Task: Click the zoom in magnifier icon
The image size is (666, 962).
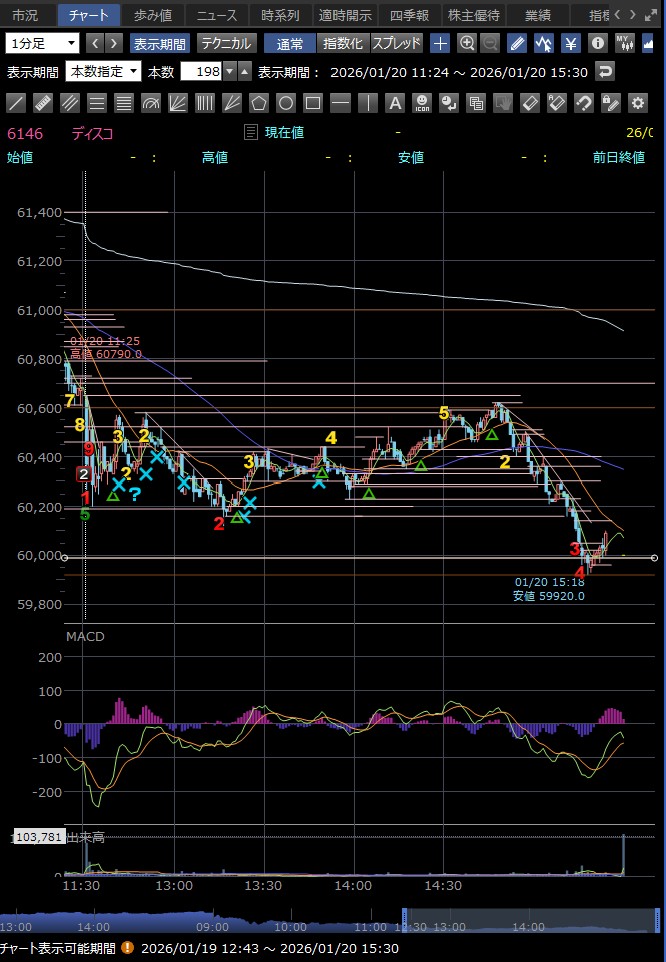Action: (466, 43)
